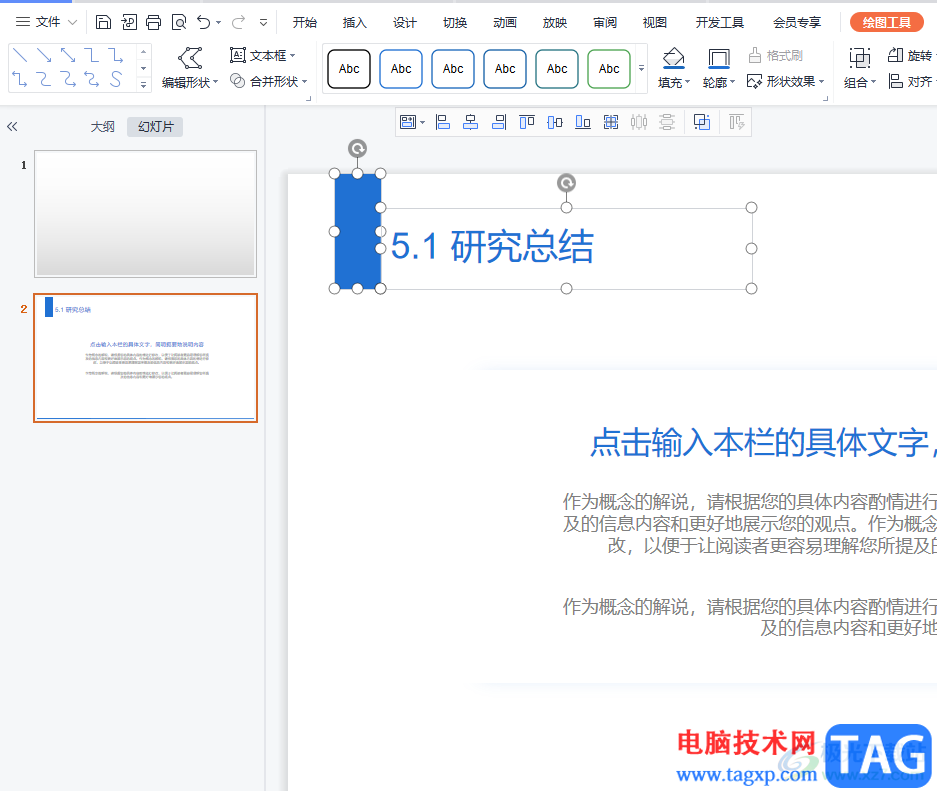Open Print Preview icon
This screenshot has width=937, height=791.
point(179,23)
